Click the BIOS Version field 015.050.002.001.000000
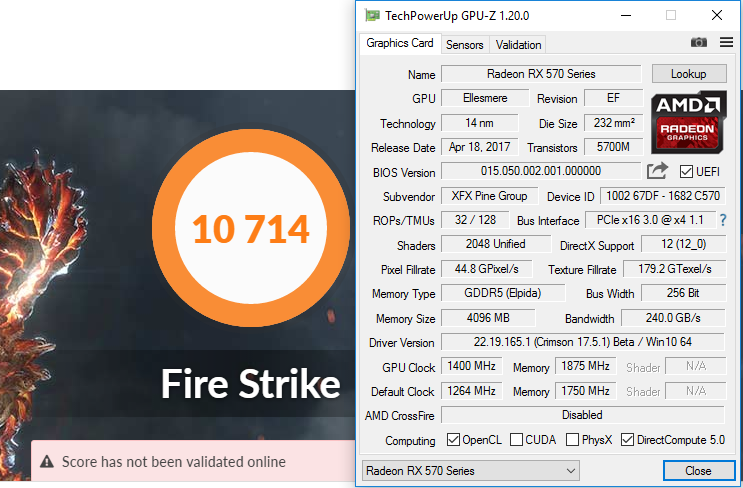The image size is (743, 488). pyautogui.click(x=541, y=171)
